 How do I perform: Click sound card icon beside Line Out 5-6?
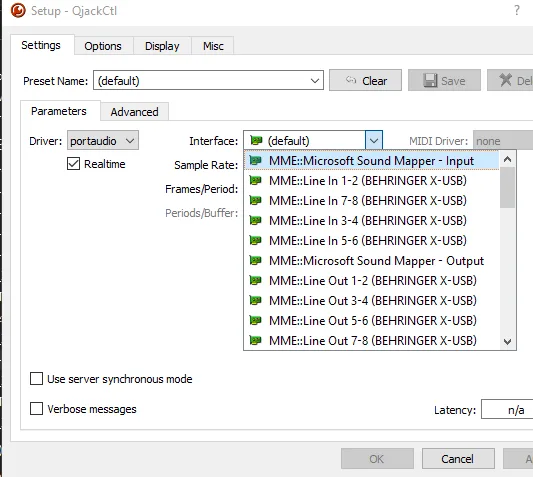click(255, 320)
